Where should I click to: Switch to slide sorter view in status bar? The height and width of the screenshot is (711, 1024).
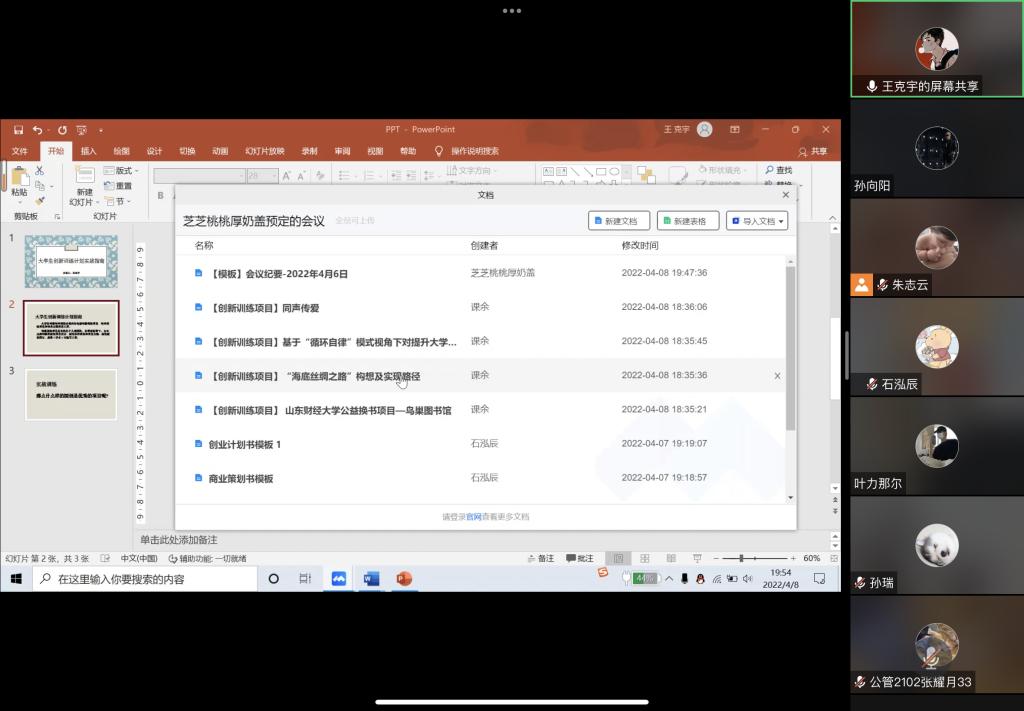[x=645, y=558]
